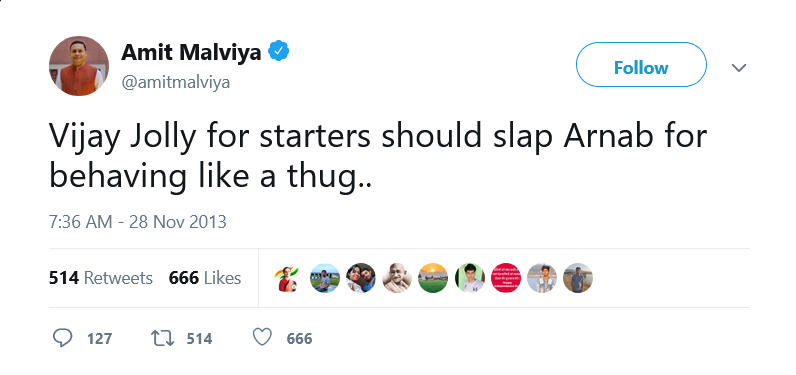796x375 pixels.
Task: Click the blue verified badge
Action: [279, 52]
